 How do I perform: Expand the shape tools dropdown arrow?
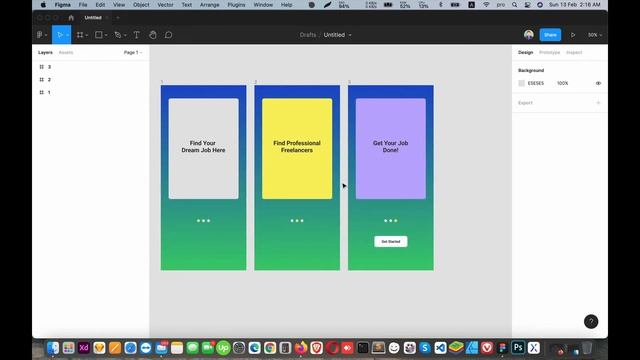tap(106, 36)
